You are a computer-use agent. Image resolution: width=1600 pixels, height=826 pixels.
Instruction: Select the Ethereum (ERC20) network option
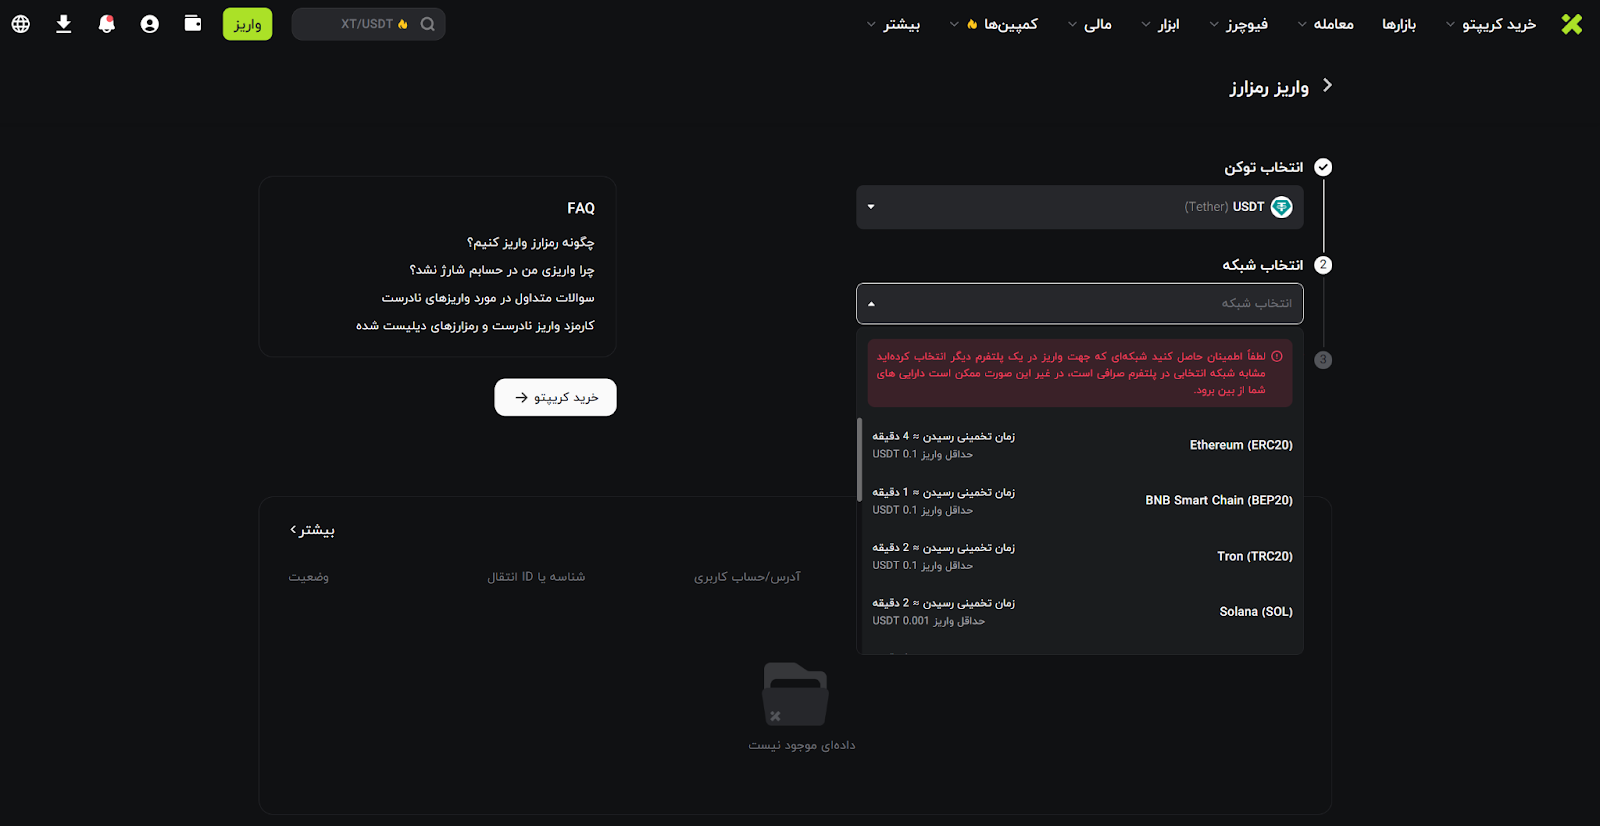coord(1080,445)
